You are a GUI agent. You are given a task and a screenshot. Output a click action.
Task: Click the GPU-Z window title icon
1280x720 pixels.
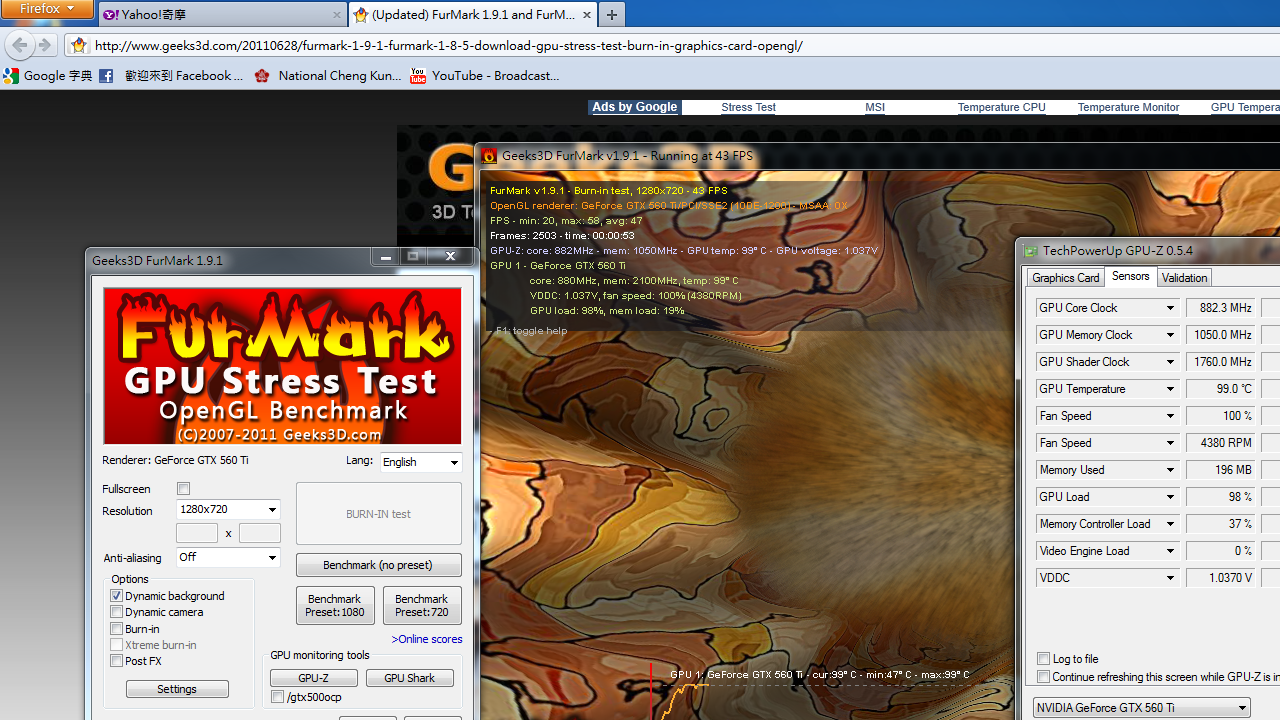pyautogui.click(x=1029, y=251)
